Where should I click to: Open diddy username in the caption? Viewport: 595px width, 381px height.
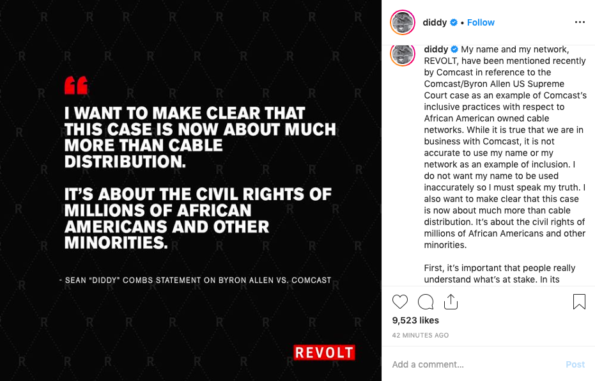[x=436, y=49]
